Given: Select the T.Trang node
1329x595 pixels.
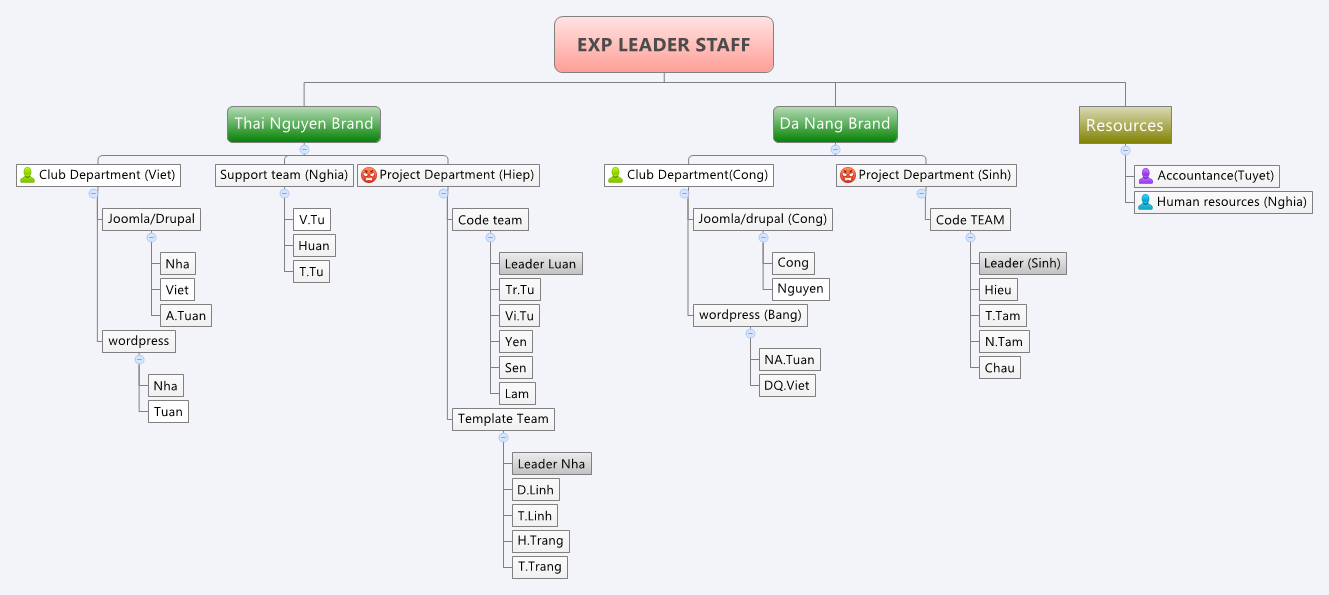Looking at the screenshot, I should click(540, 567).
